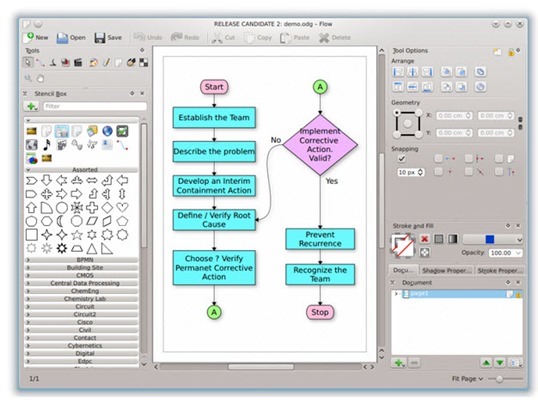Select the musical note stencil icon
Image resolution: width=538 pixels, height=403 pixels.
[x=47, y=145]
